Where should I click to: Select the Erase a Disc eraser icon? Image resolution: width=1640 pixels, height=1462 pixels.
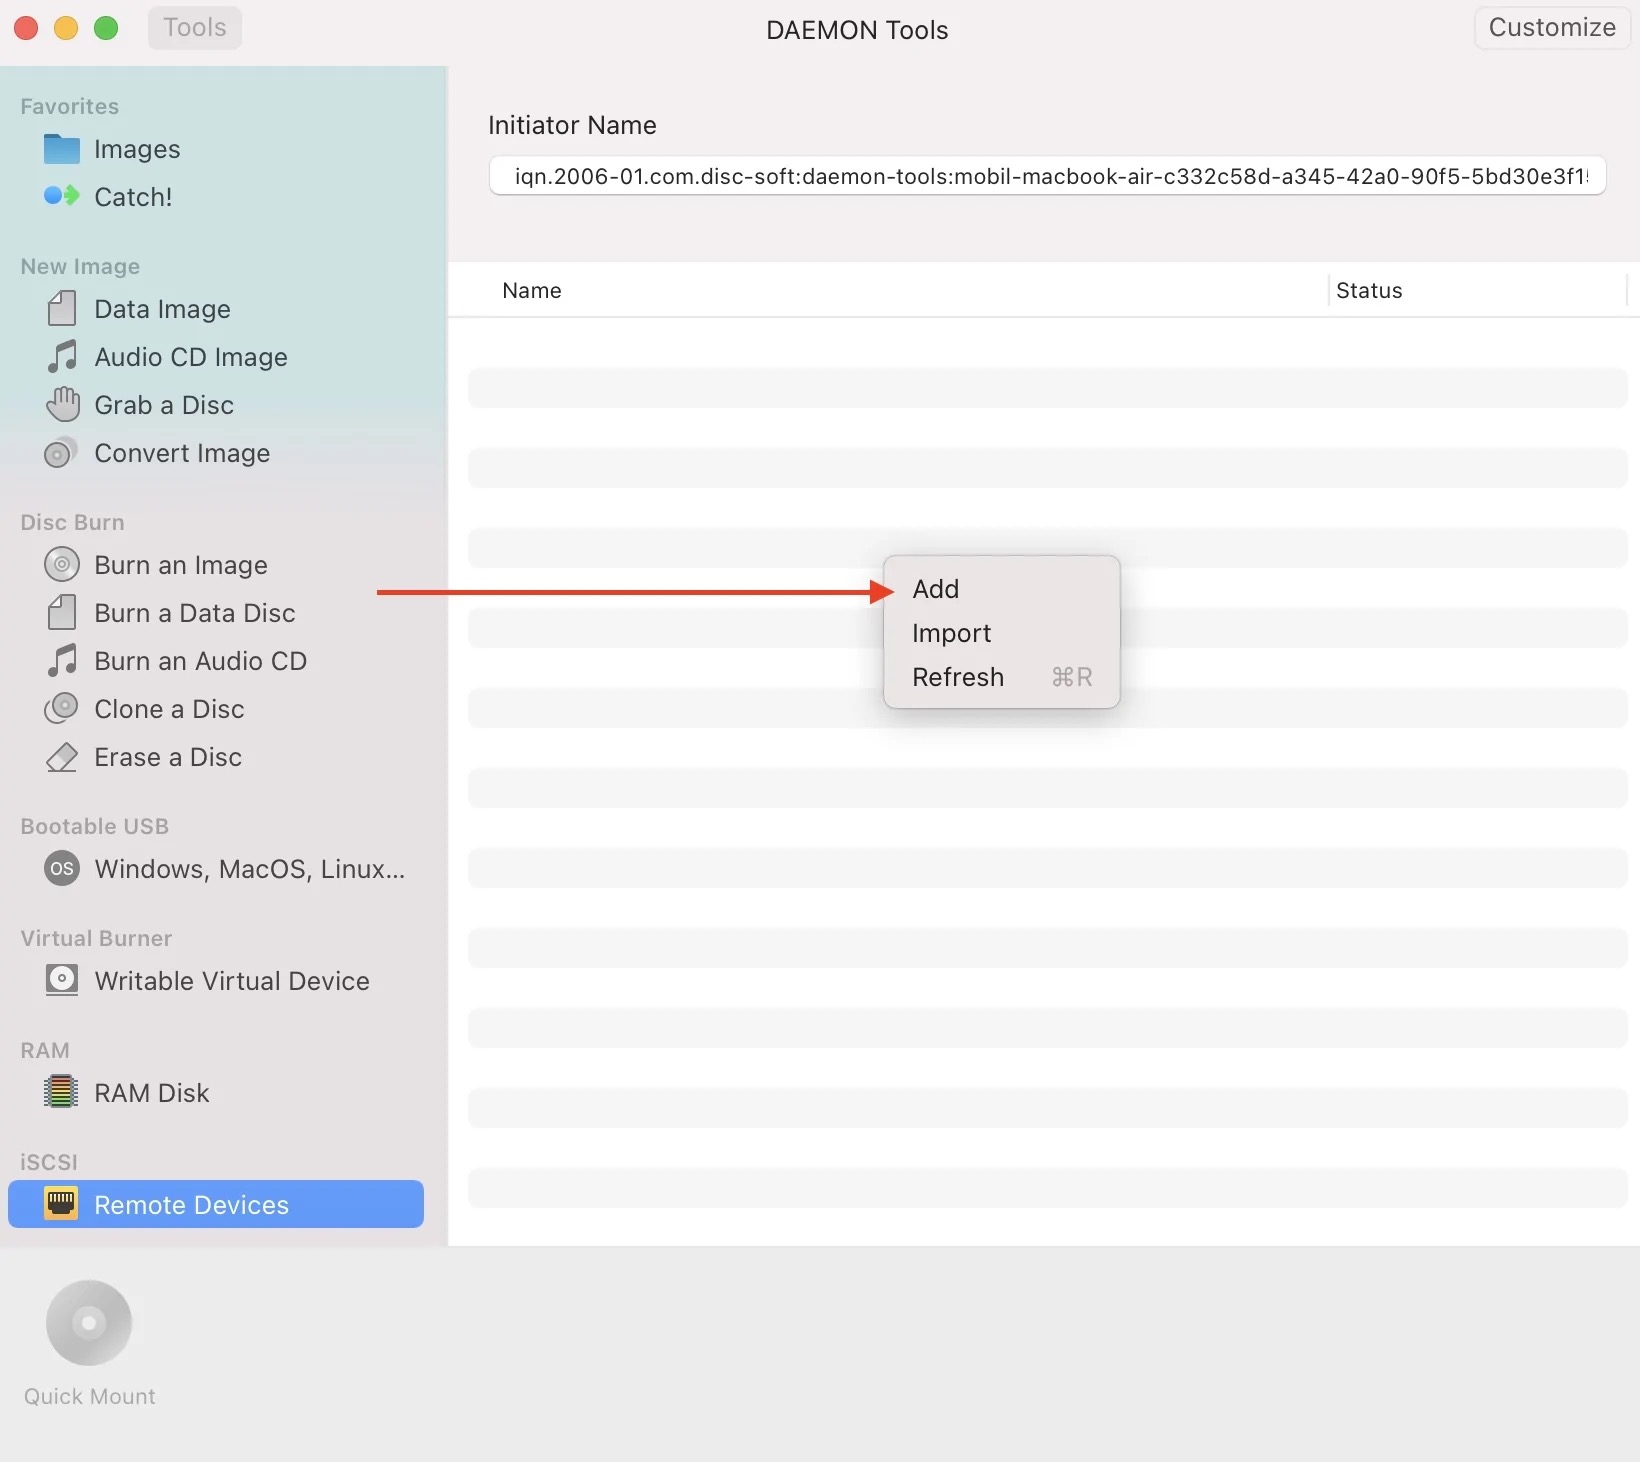pyautogui.click(x=62, y=757)
